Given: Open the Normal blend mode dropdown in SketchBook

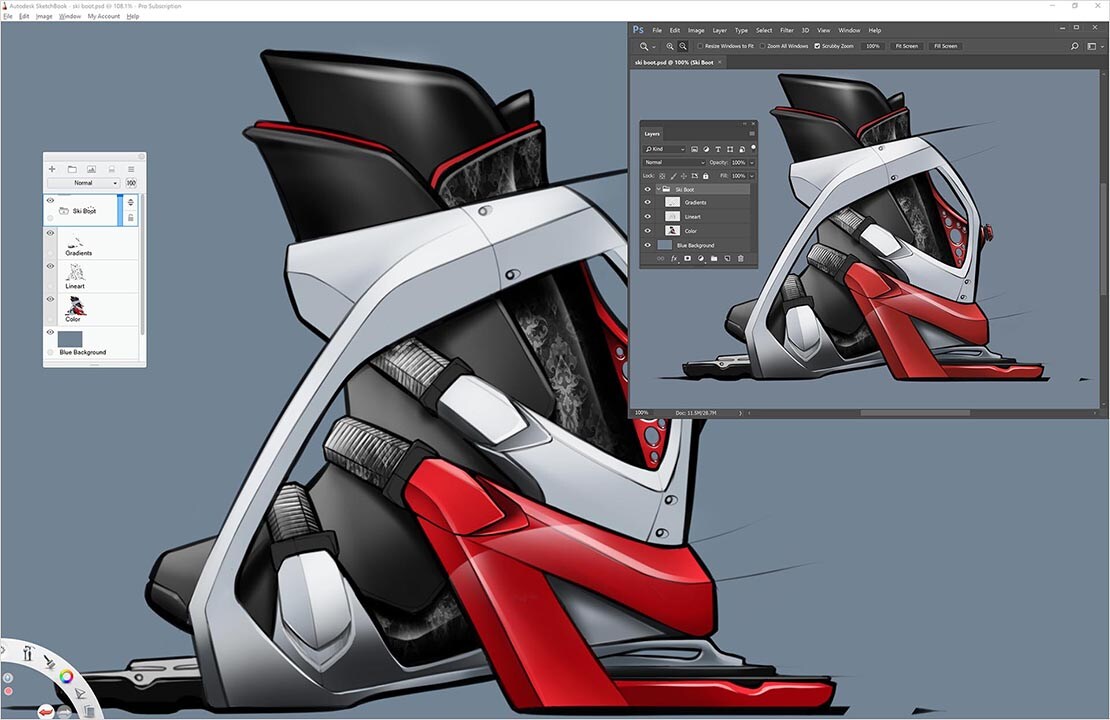Looking at the screenshot, I should click(83, 183).
